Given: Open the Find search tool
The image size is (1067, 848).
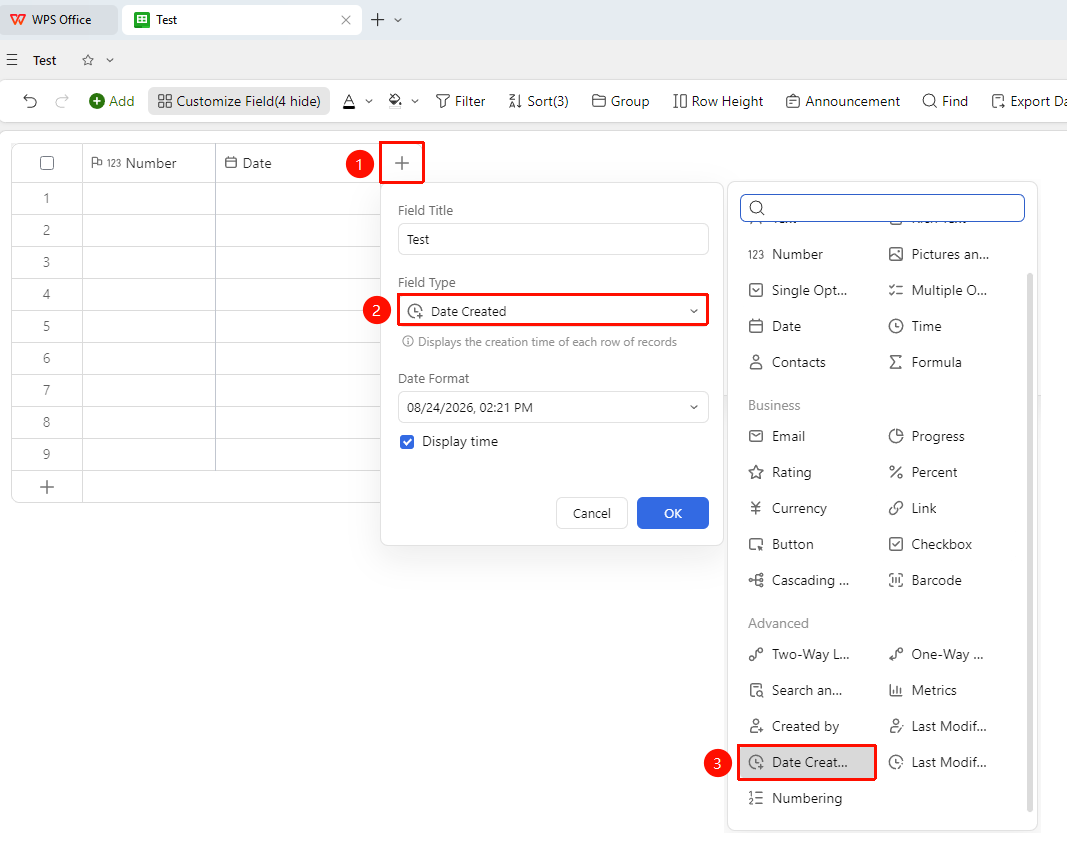Looking at the screenshot, I should coord(945,101).
